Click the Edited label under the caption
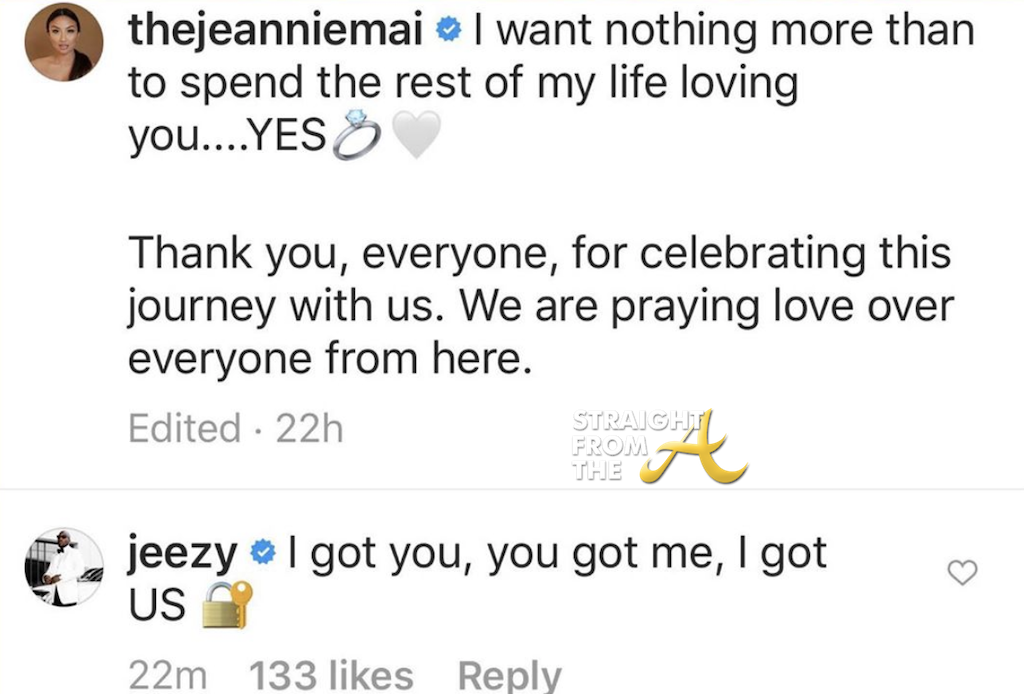The image size is (1024, 694). pos(184,428)
